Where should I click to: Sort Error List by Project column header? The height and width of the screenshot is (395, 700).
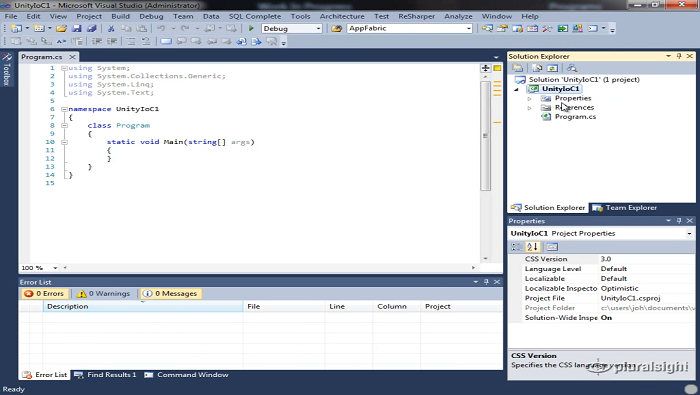click(461, 306)
